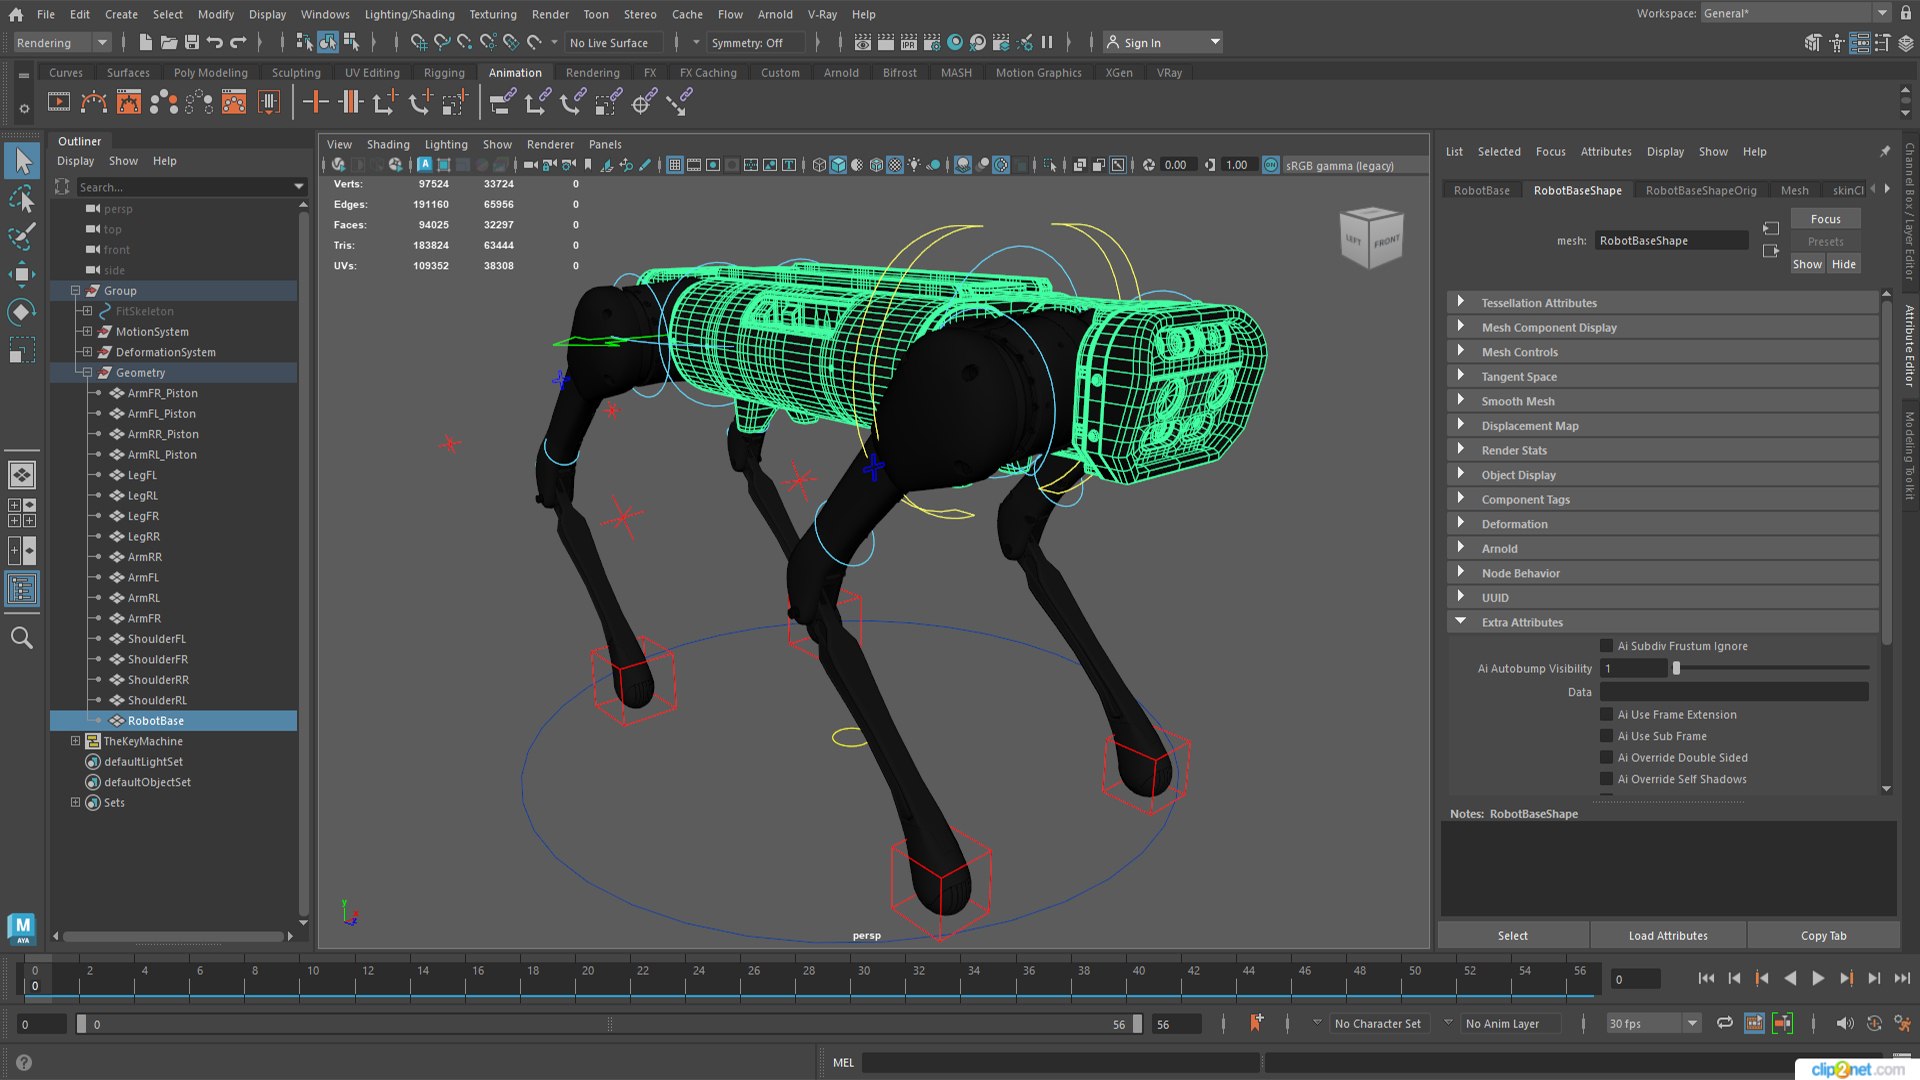This screenshot has height=1080, width=1920.
Task: Go to start of playback range
Action: point(1706,979)
